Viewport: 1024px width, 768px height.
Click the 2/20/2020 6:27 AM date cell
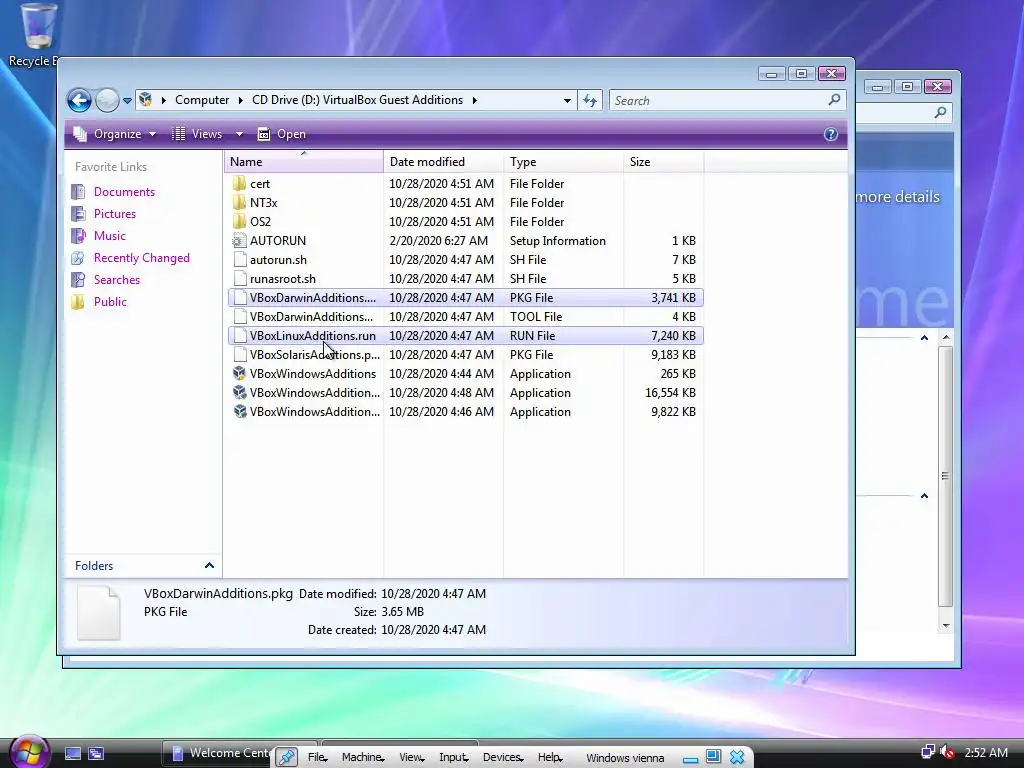[438, 241]
